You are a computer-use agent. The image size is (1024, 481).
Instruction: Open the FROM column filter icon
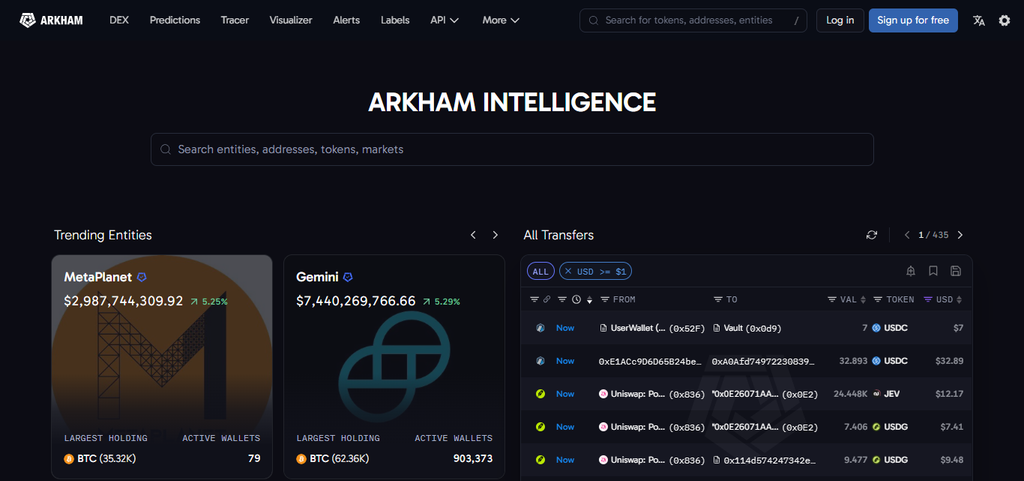(605, 300)
